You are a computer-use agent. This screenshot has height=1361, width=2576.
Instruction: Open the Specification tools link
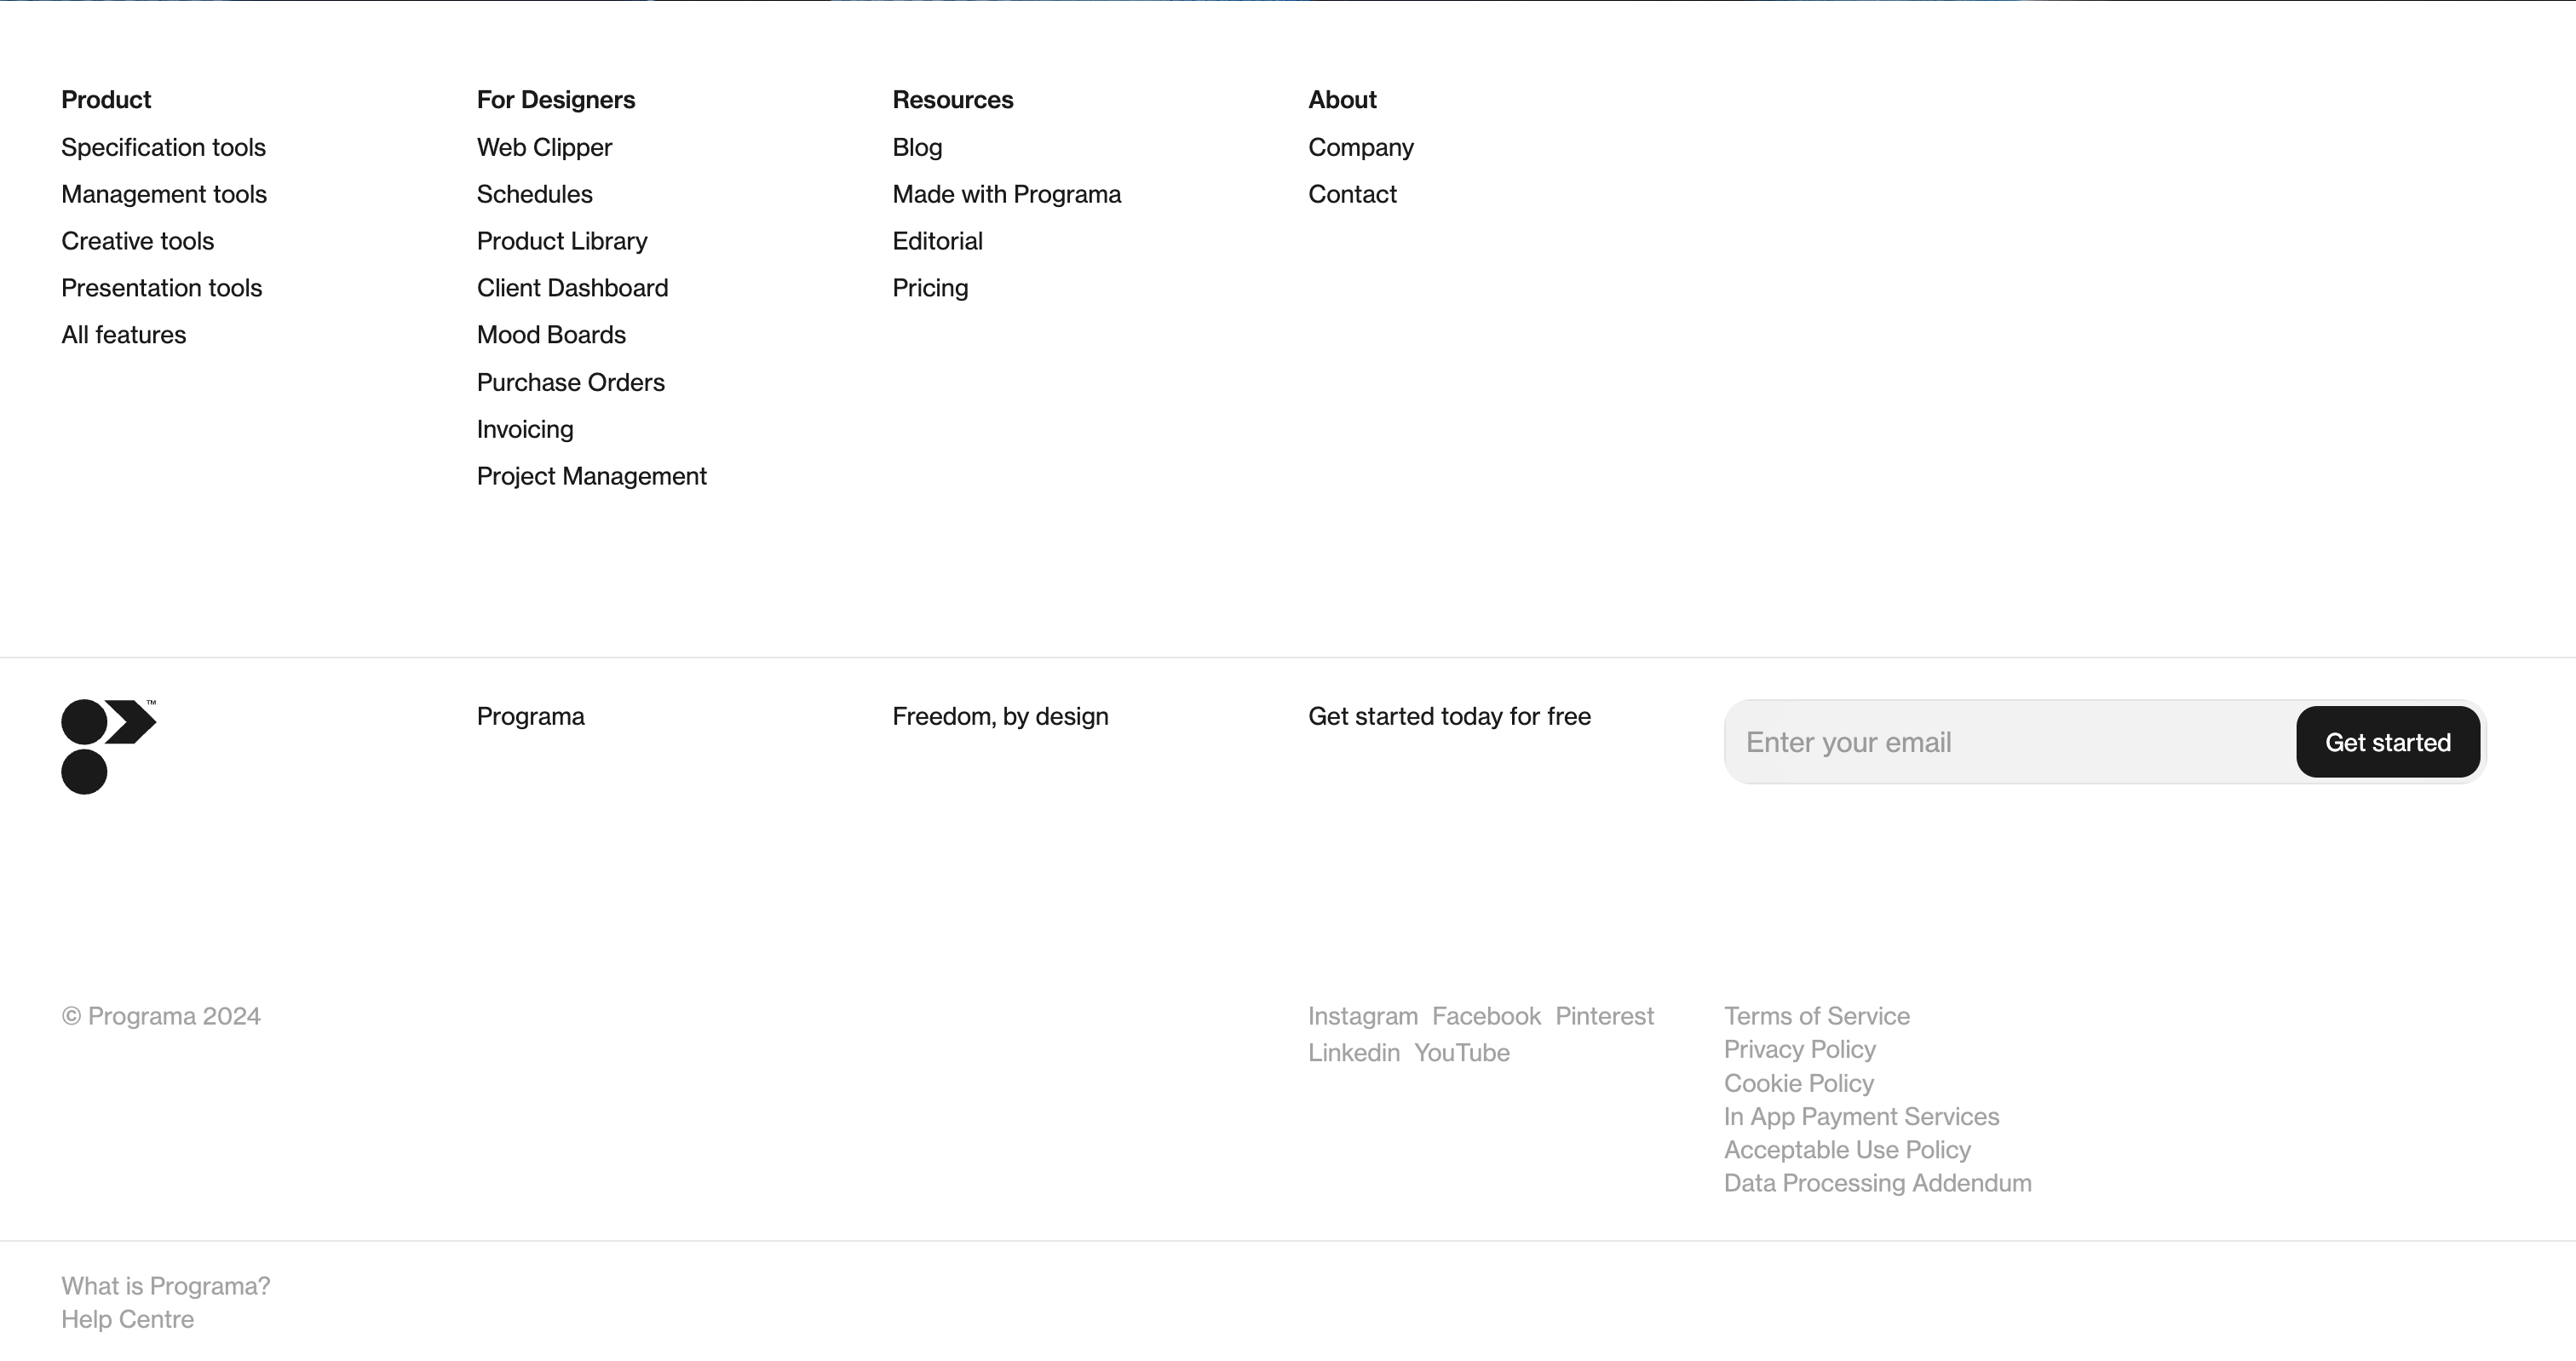(163, 147)
